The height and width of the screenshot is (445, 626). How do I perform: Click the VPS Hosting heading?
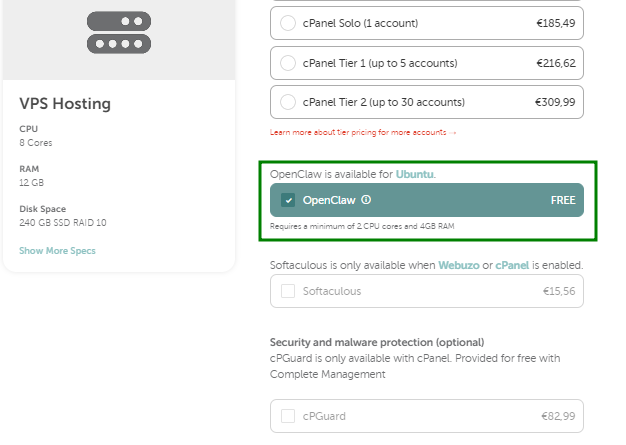[65, 104]
